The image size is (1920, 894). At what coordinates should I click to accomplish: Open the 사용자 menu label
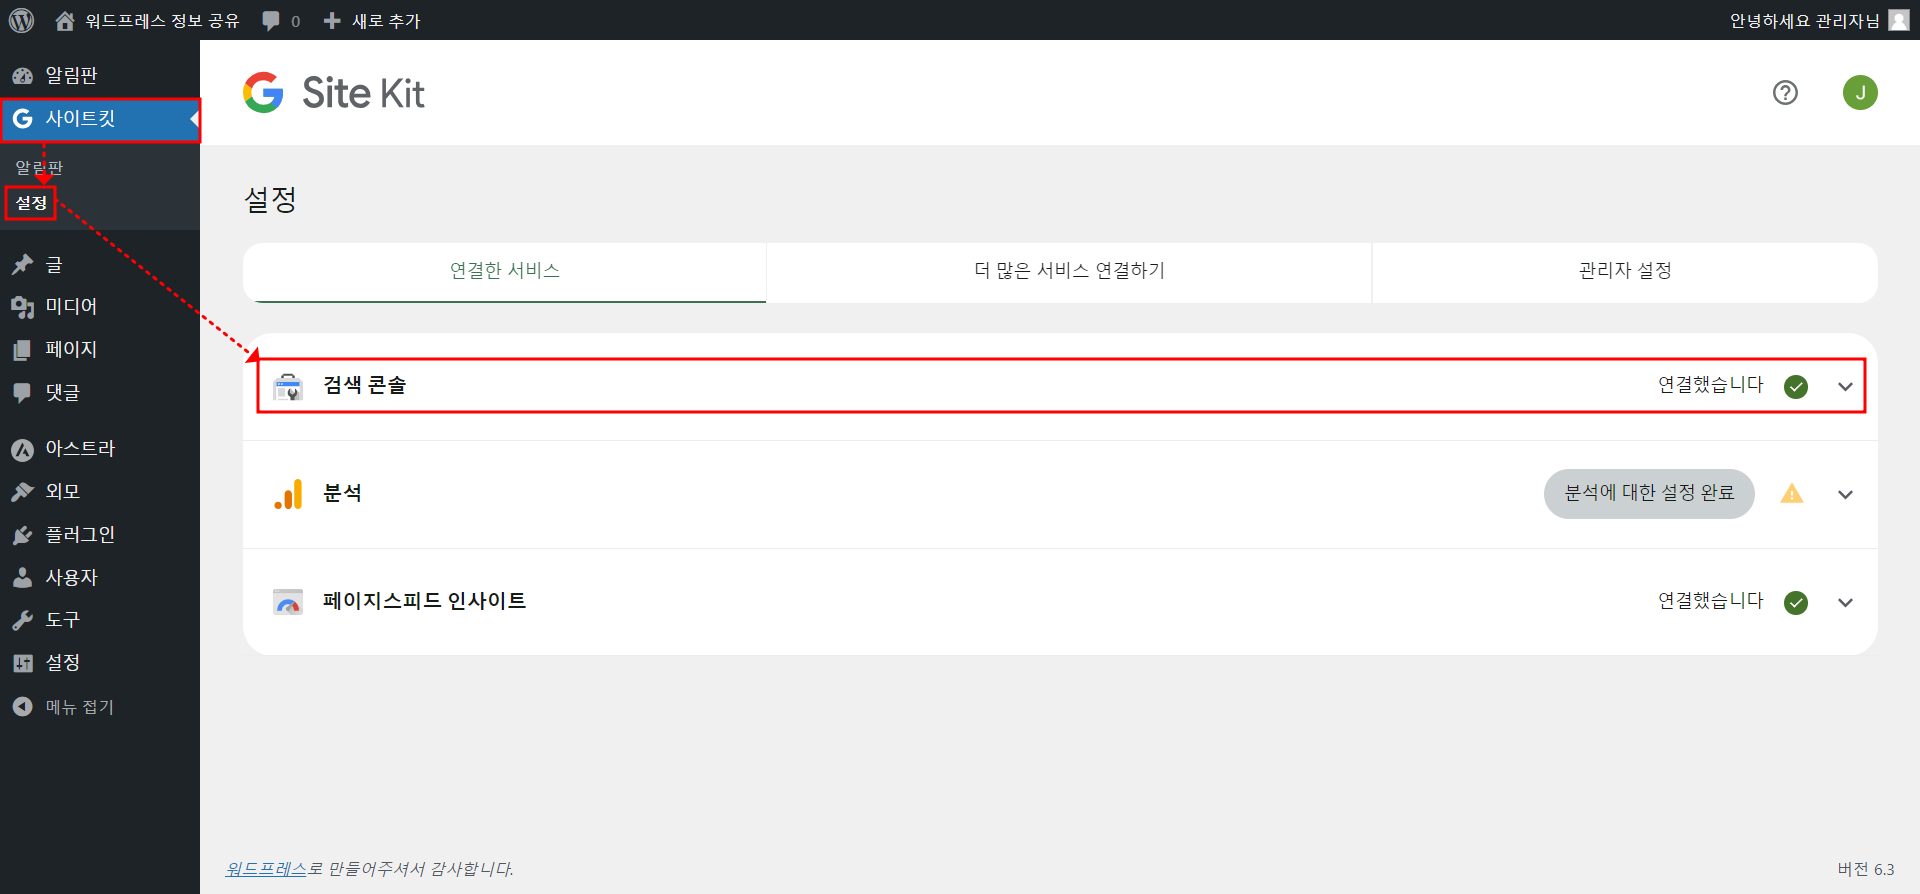coord(71,578)
